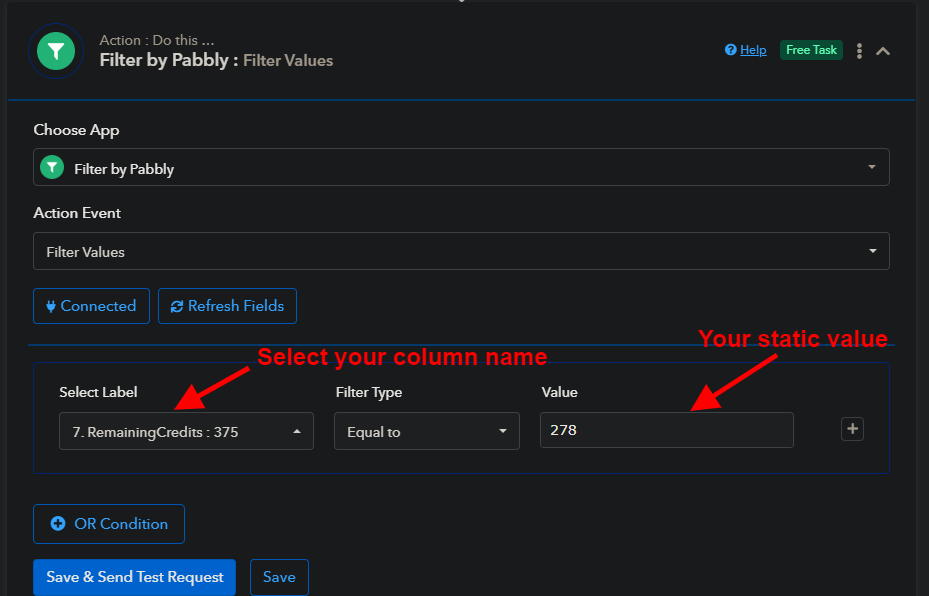
Task: Click the Value input field containing 278
Action: pyautogui.click(x=666, y=430)
